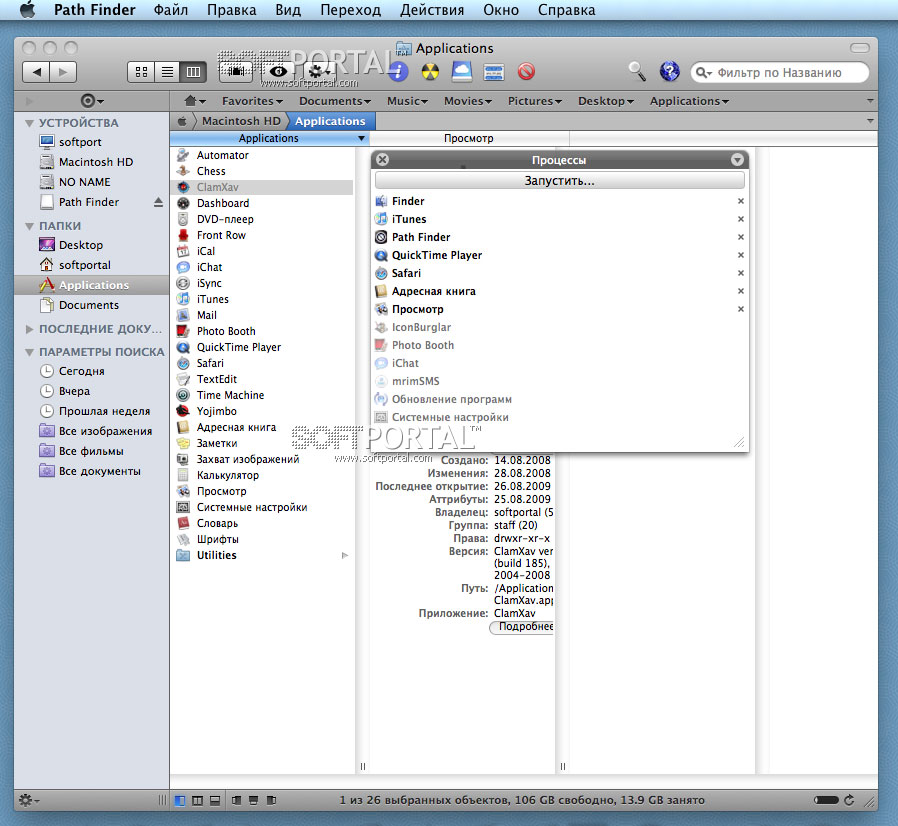Select Time Machine in the Applications list

[x=262, y=395]
